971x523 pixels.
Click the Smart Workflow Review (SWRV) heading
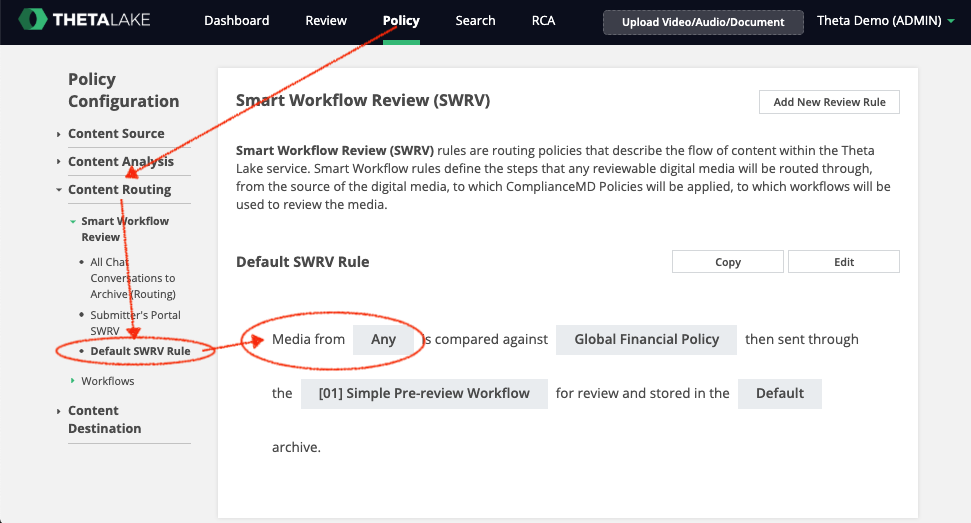click(x=363, y=100)
